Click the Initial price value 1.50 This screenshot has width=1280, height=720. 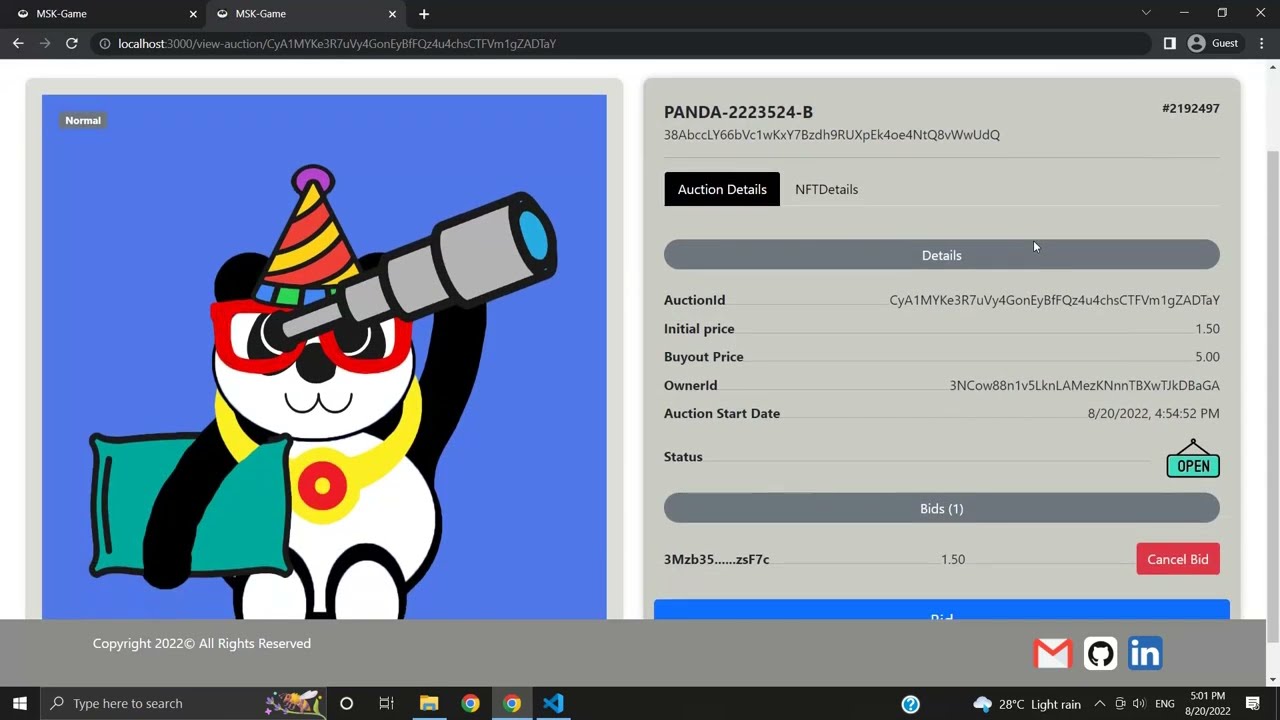tap(1207, 329)
